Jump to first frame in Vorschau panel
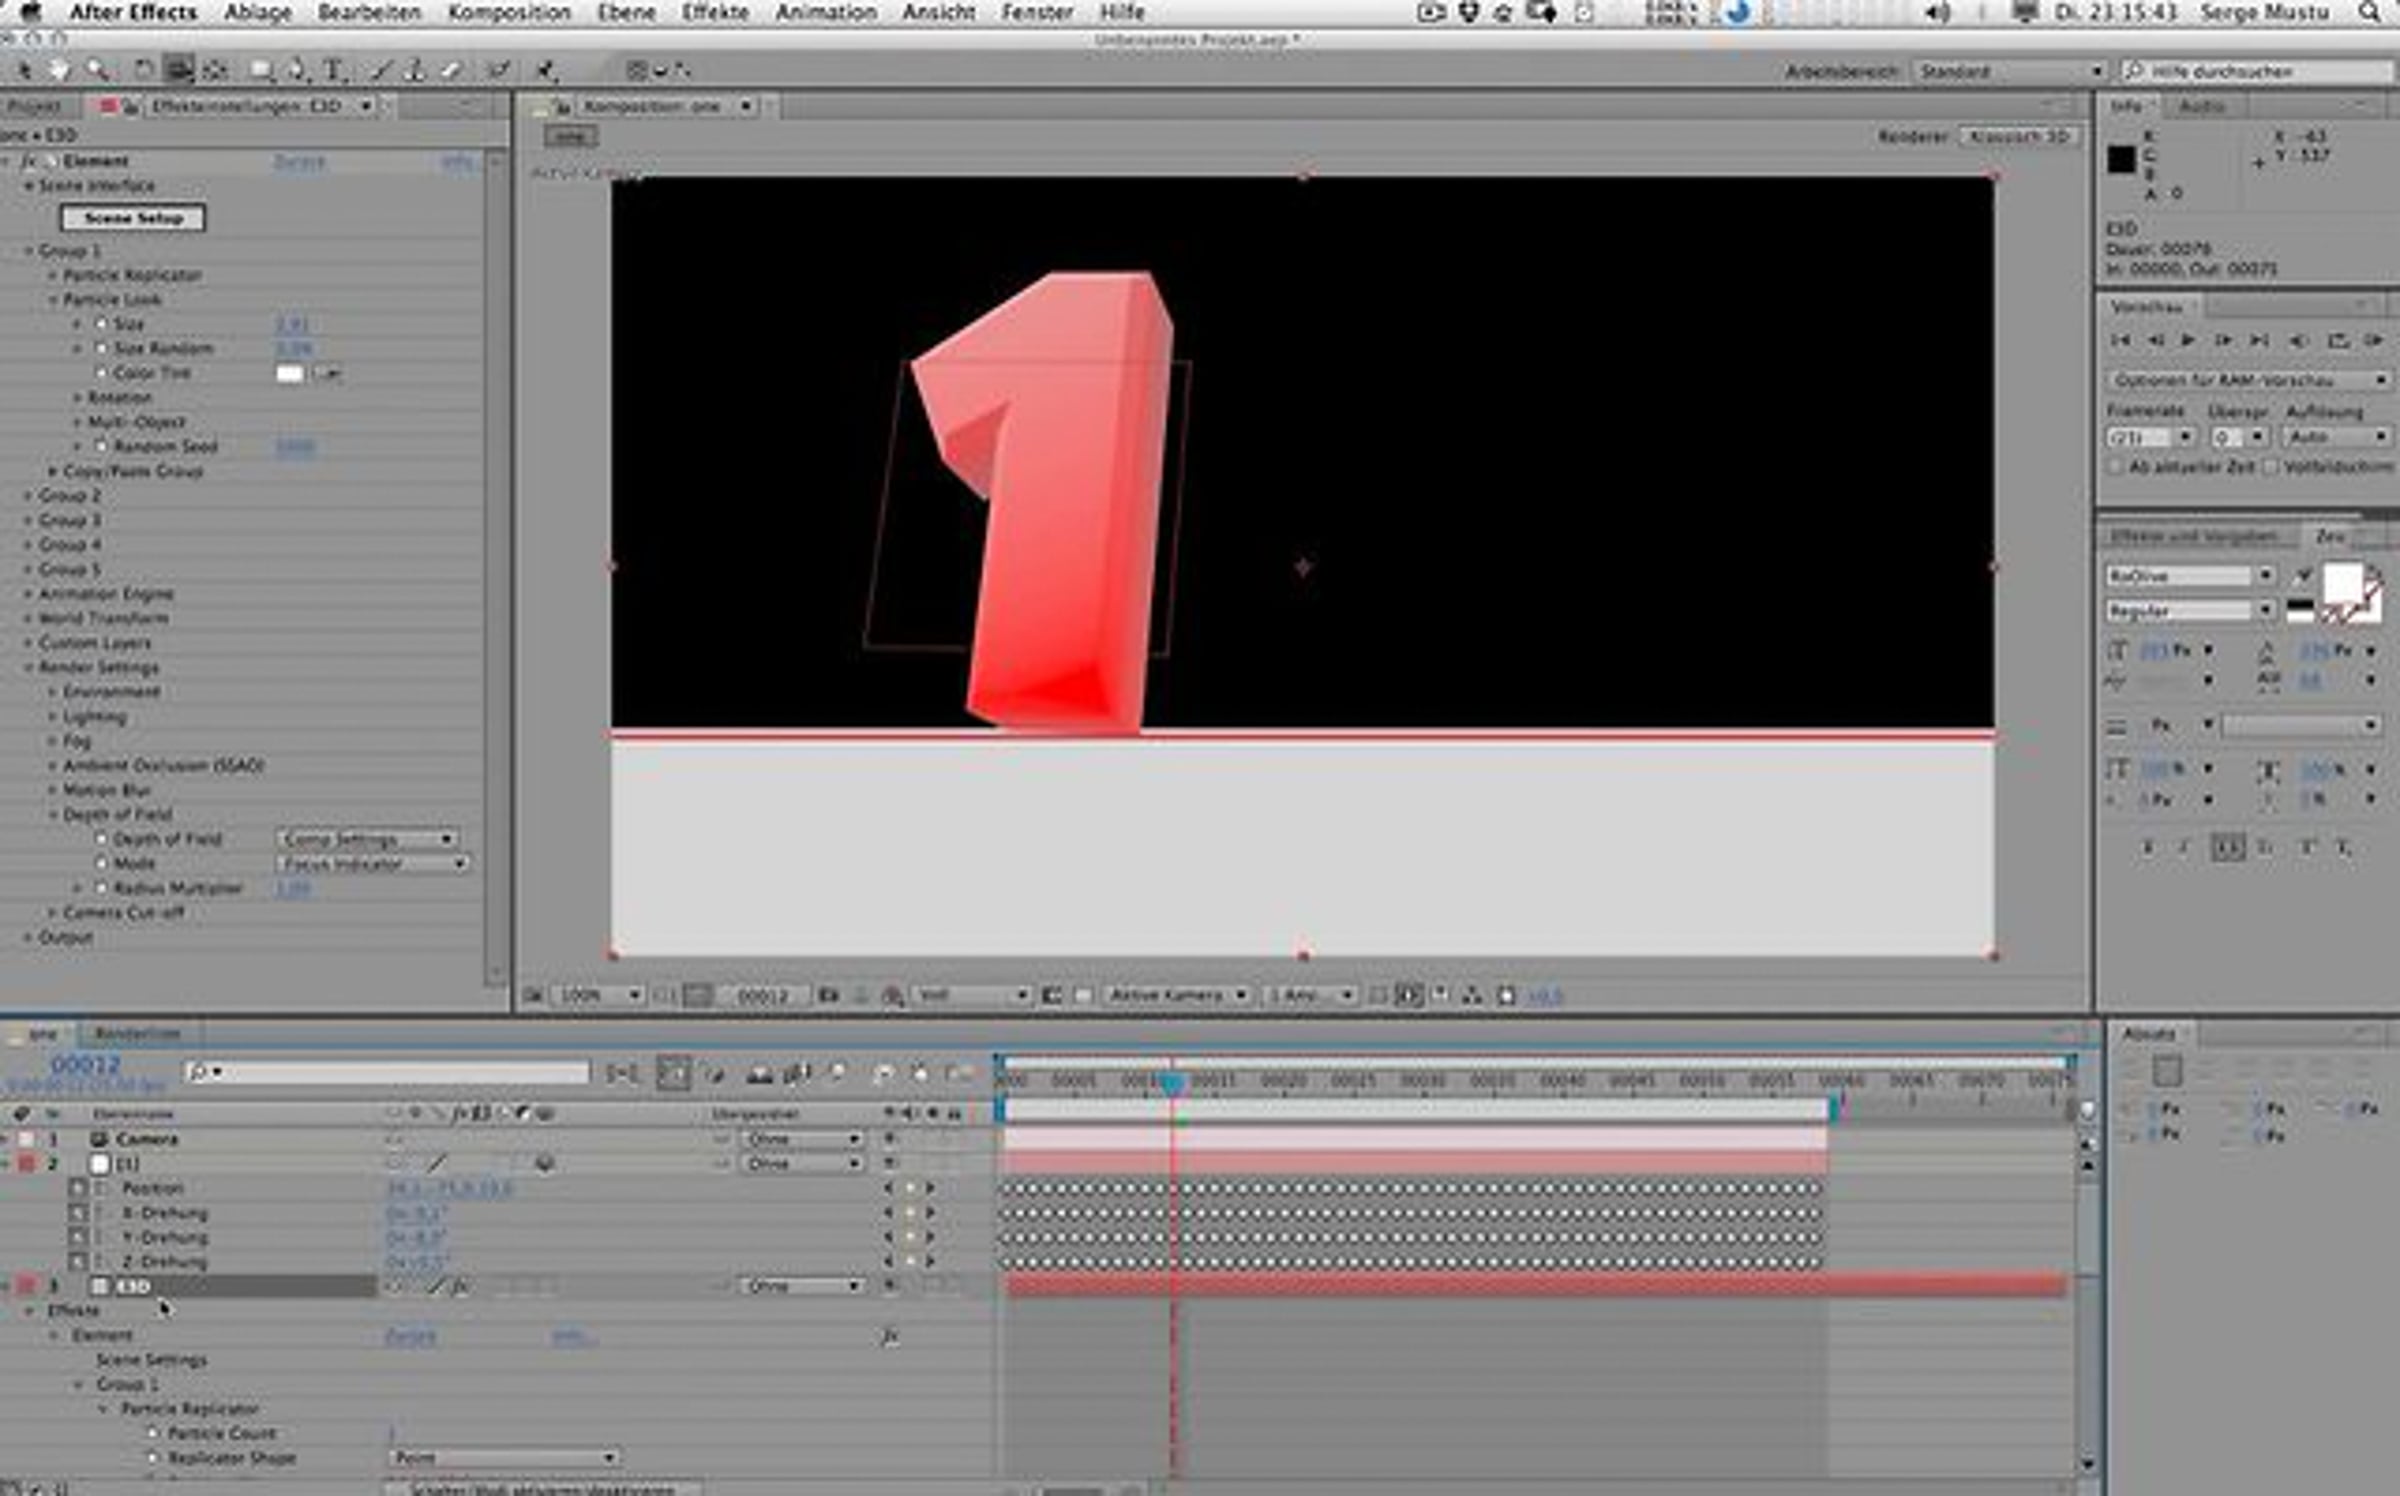This screenshot has width=2400, height=1496. point(2120,341)
